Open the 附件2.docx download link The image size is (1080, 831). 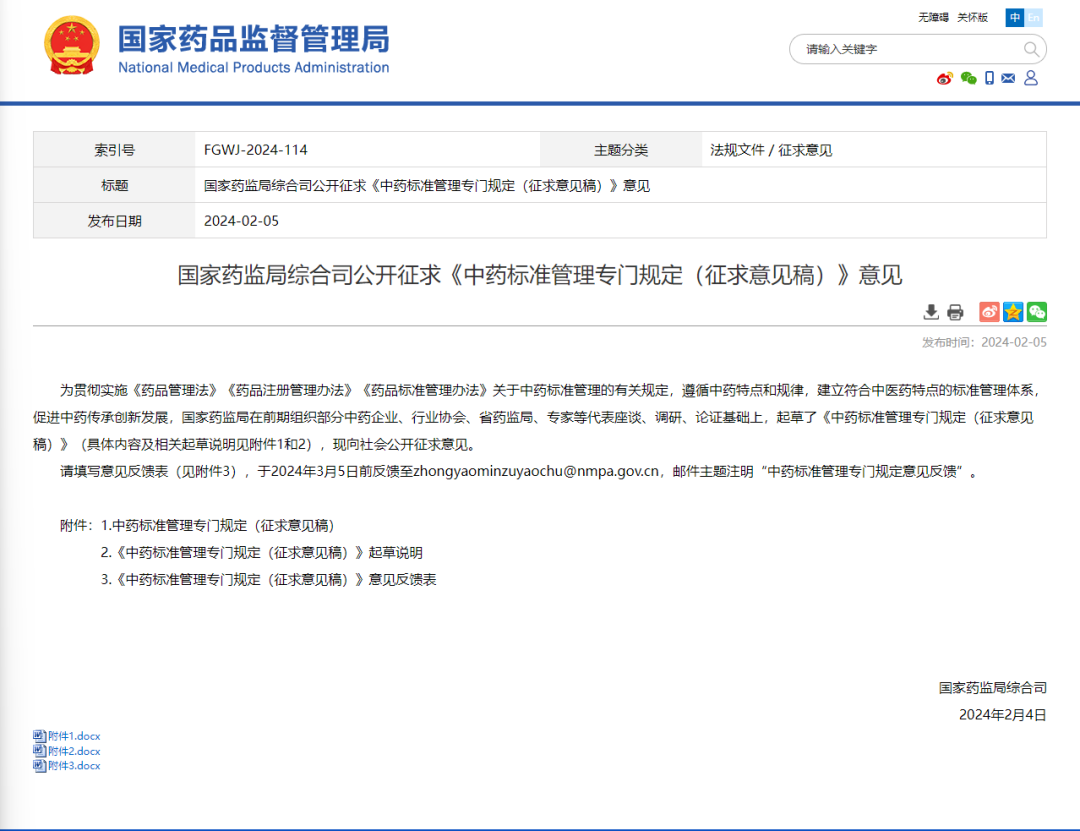(x=74, y=751)
